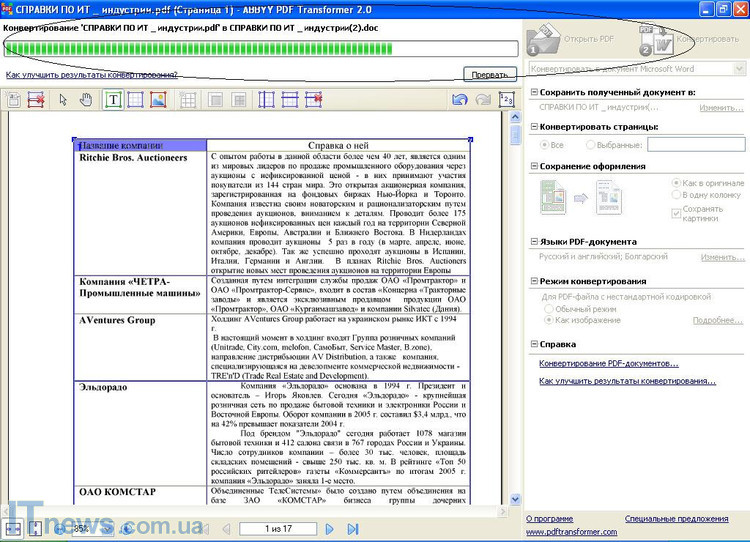Open top Как улучшить результаты конвертирования? link
The image size is (750, 542).
91,75
